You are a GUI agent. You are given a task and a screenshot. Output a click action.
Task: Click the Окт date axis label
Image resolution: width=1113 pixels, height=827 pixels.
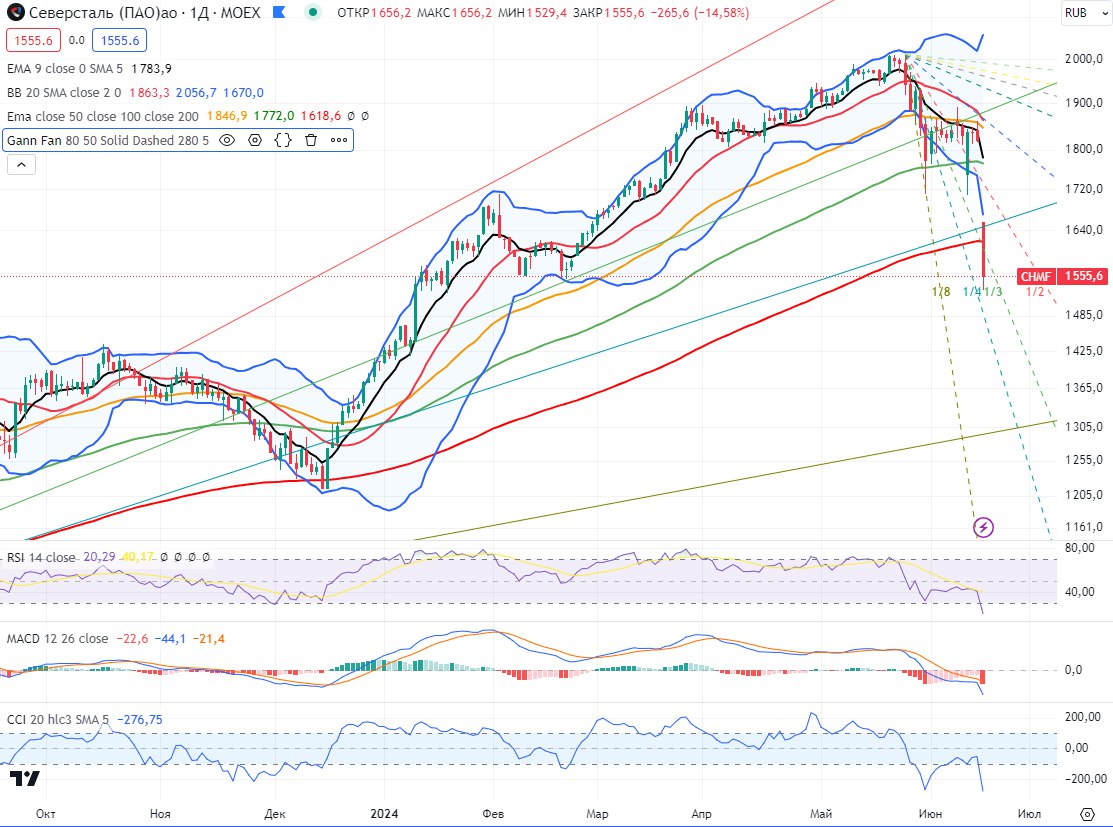[x=45, y=814]
